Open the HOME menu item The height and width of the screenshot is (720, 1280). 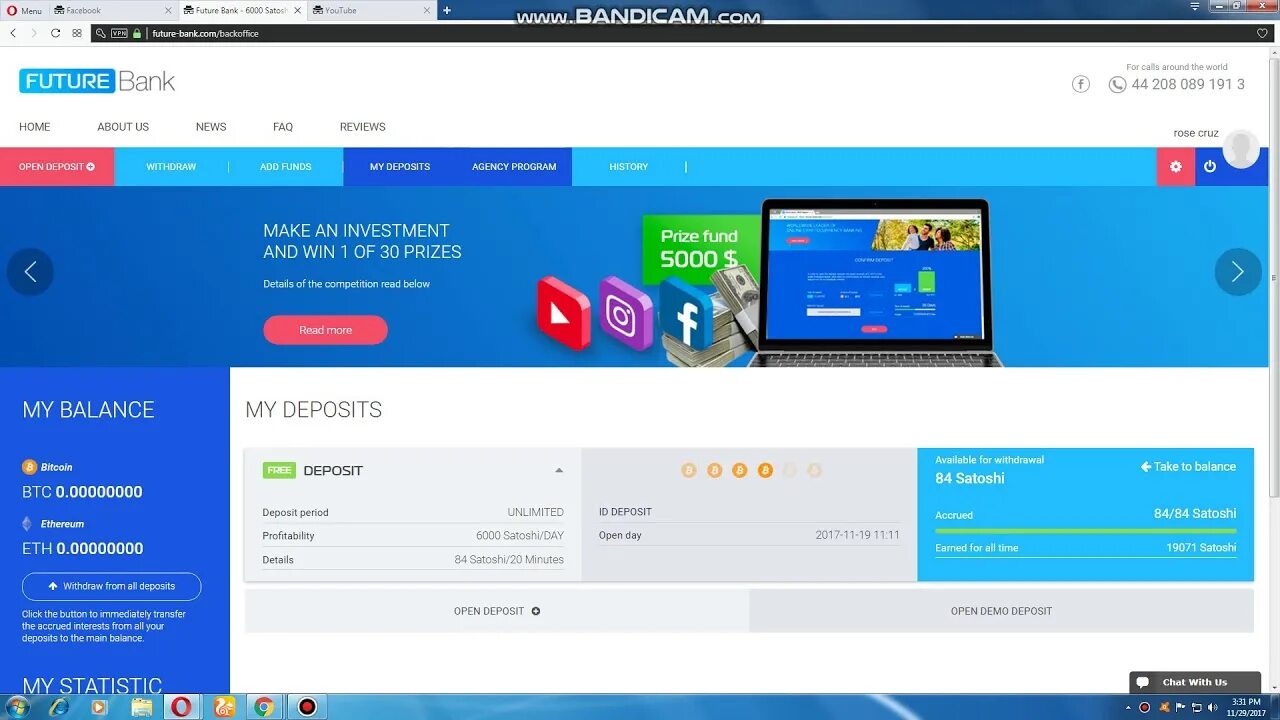34,127
